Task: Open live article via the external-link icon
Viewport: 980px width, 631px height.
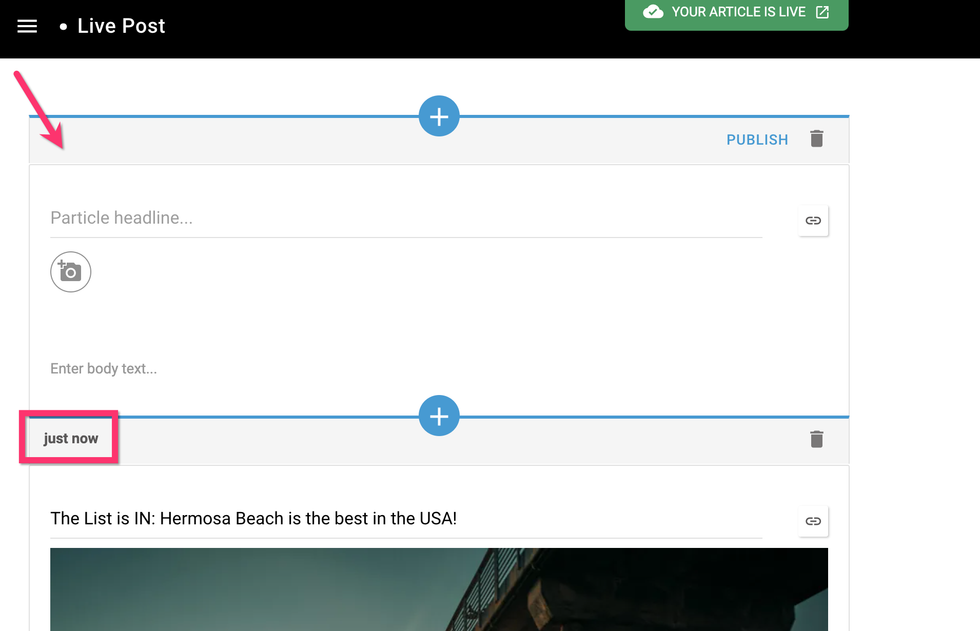Action: click(822, 12)
